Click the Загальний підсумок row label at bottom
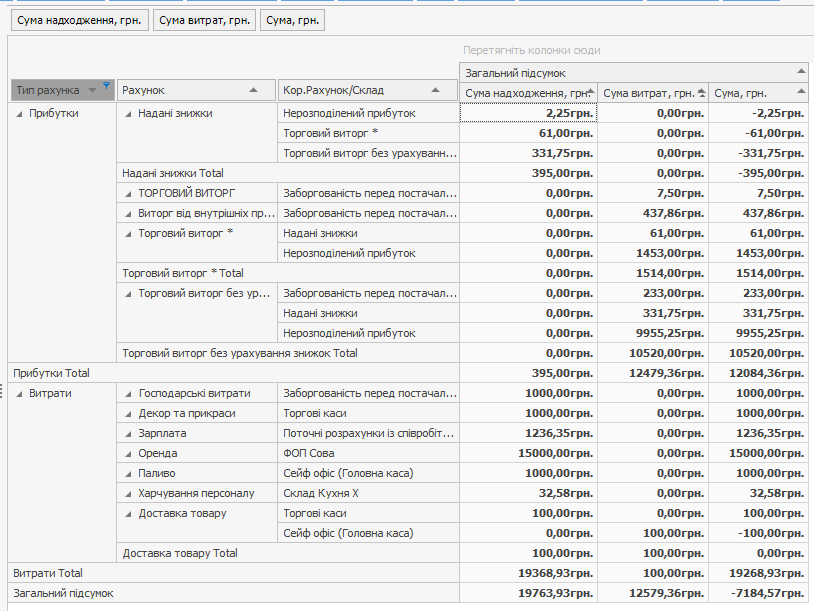Viewport: 814px width, 611px height. [63, 593]
